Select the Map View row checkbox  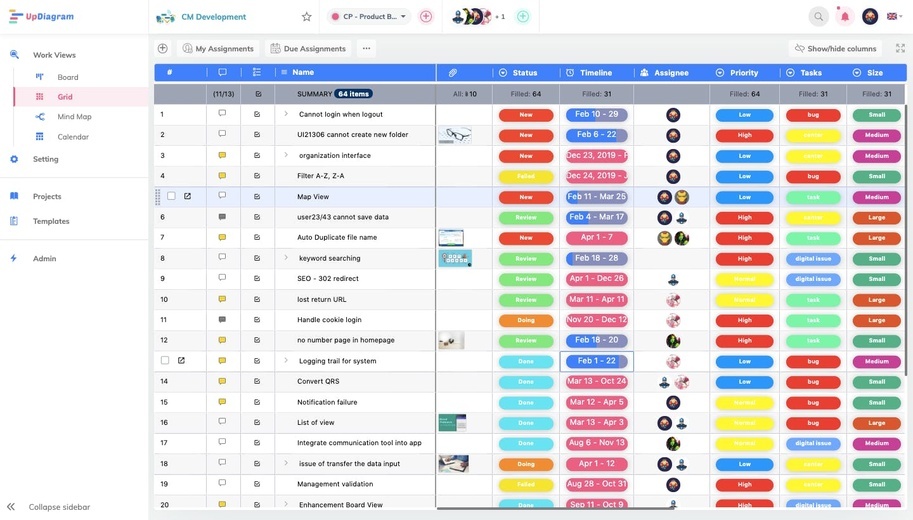point(171,196)
